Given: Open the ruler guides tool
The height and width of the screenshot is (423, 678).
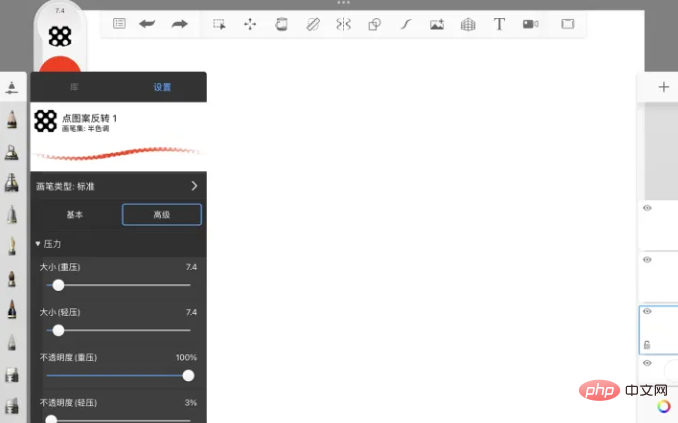Looking at the screenshot, I should pyautogui.click(x=313, y=24).
